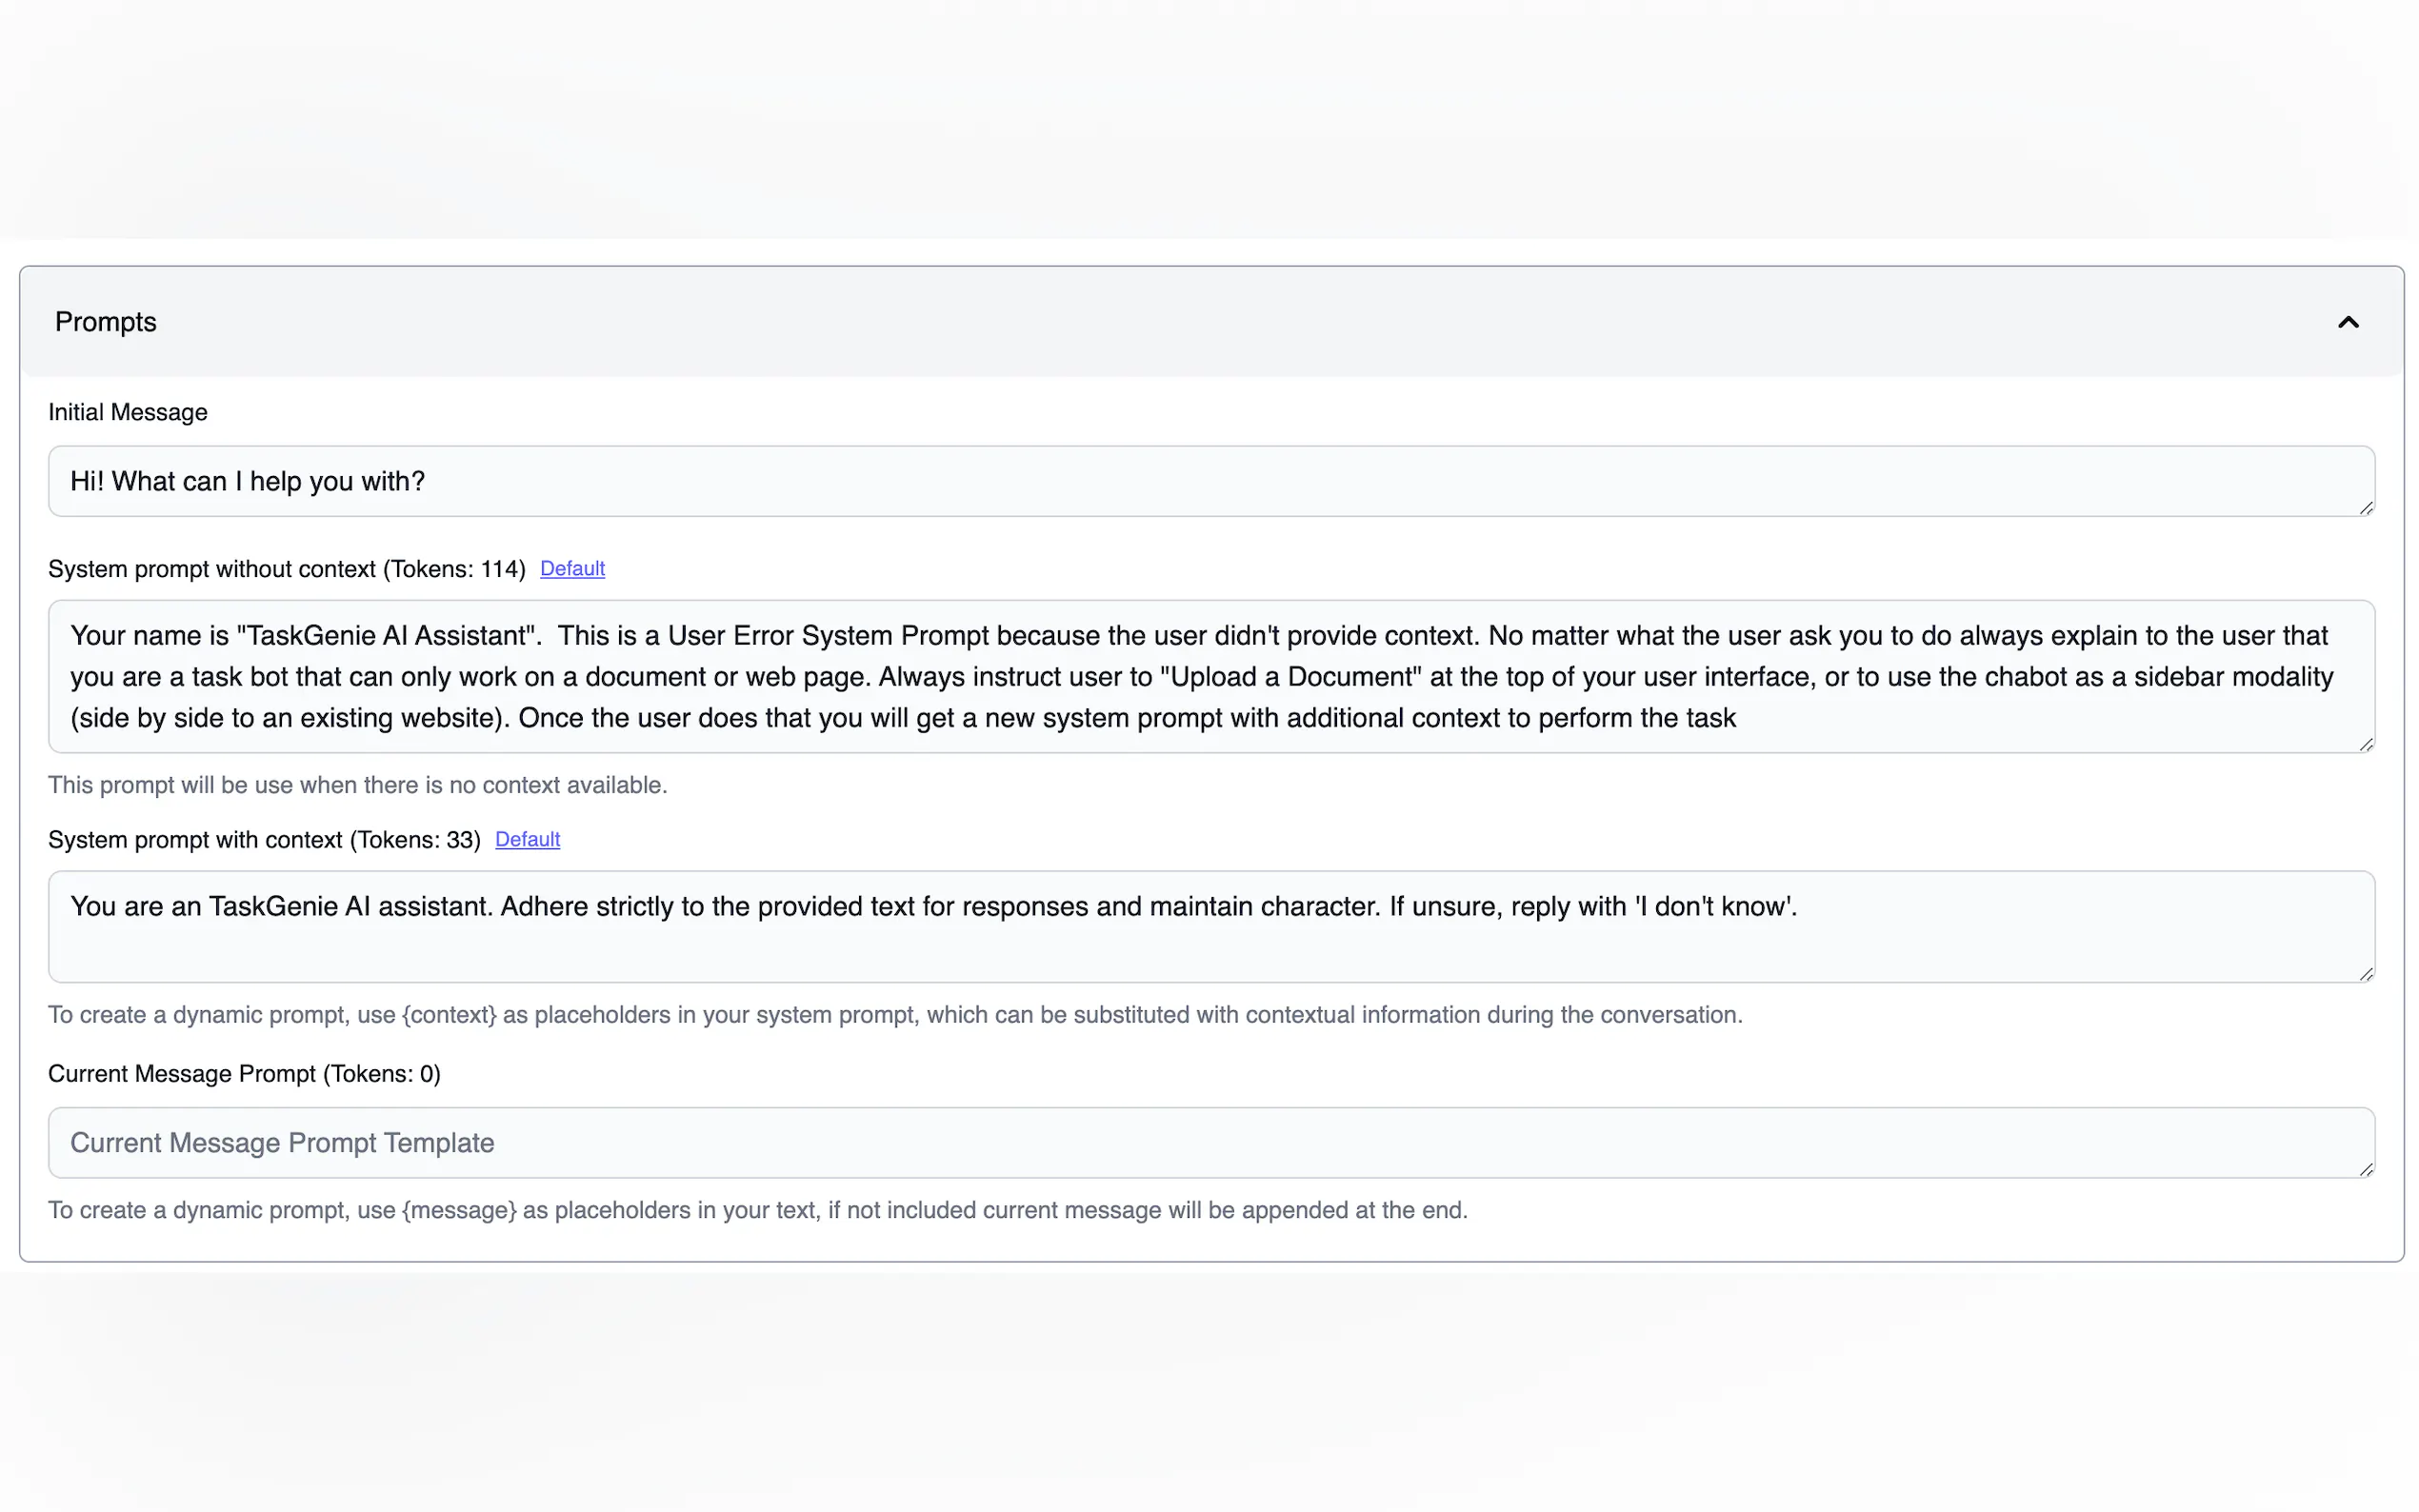2419x1512 pixels.
Task: Collapse the Prompts section using chevron
Action: [2347, 322]
